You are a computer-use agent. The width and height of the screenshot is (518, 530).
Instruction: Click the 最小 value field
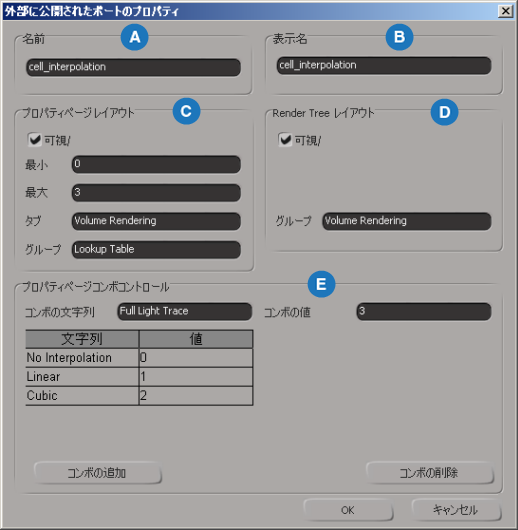(x=156, y=165)
